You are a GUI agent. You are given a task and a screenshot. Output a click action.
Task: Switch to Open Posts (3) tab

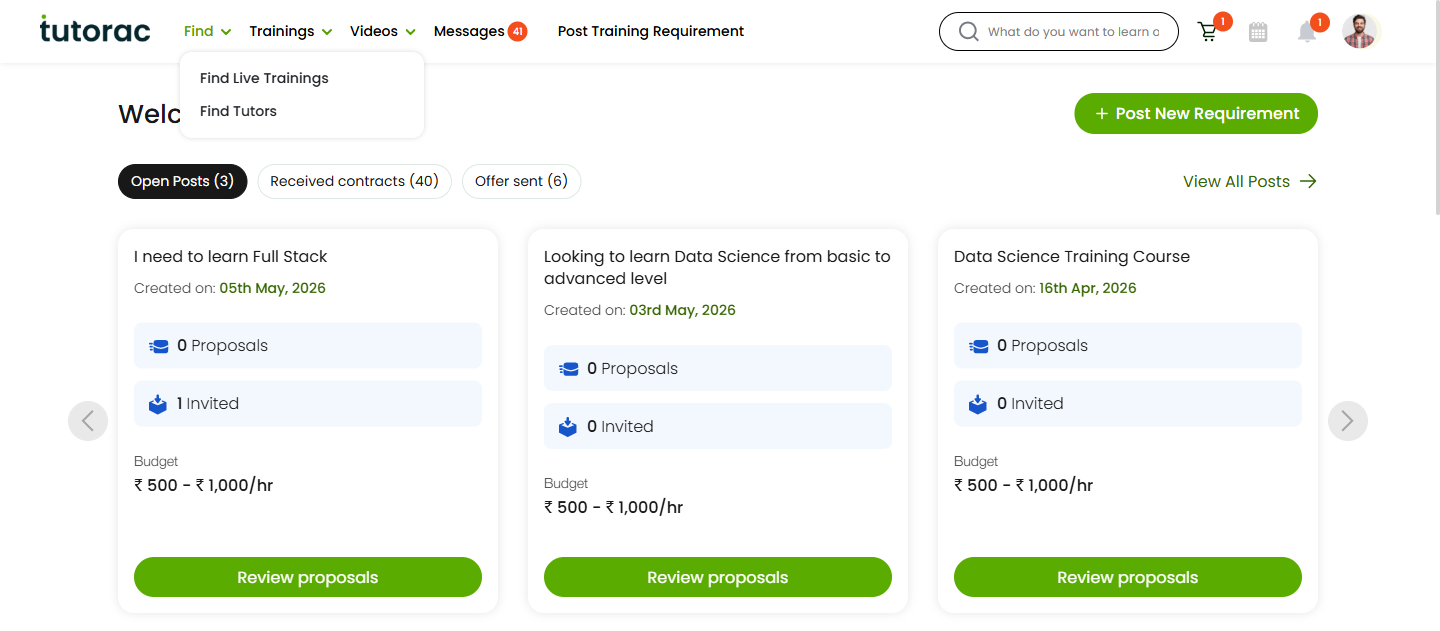182,181
